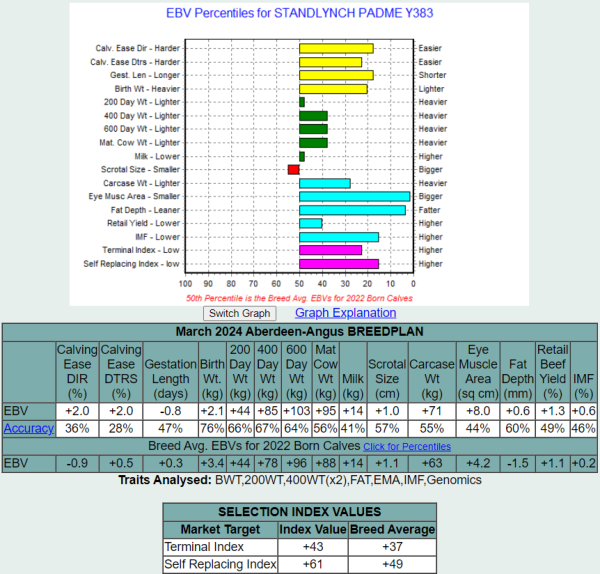This screenshot has height=574, width=600.
Task: Click the red Scrotal Size bar
Action: click(x=293, y=170)
